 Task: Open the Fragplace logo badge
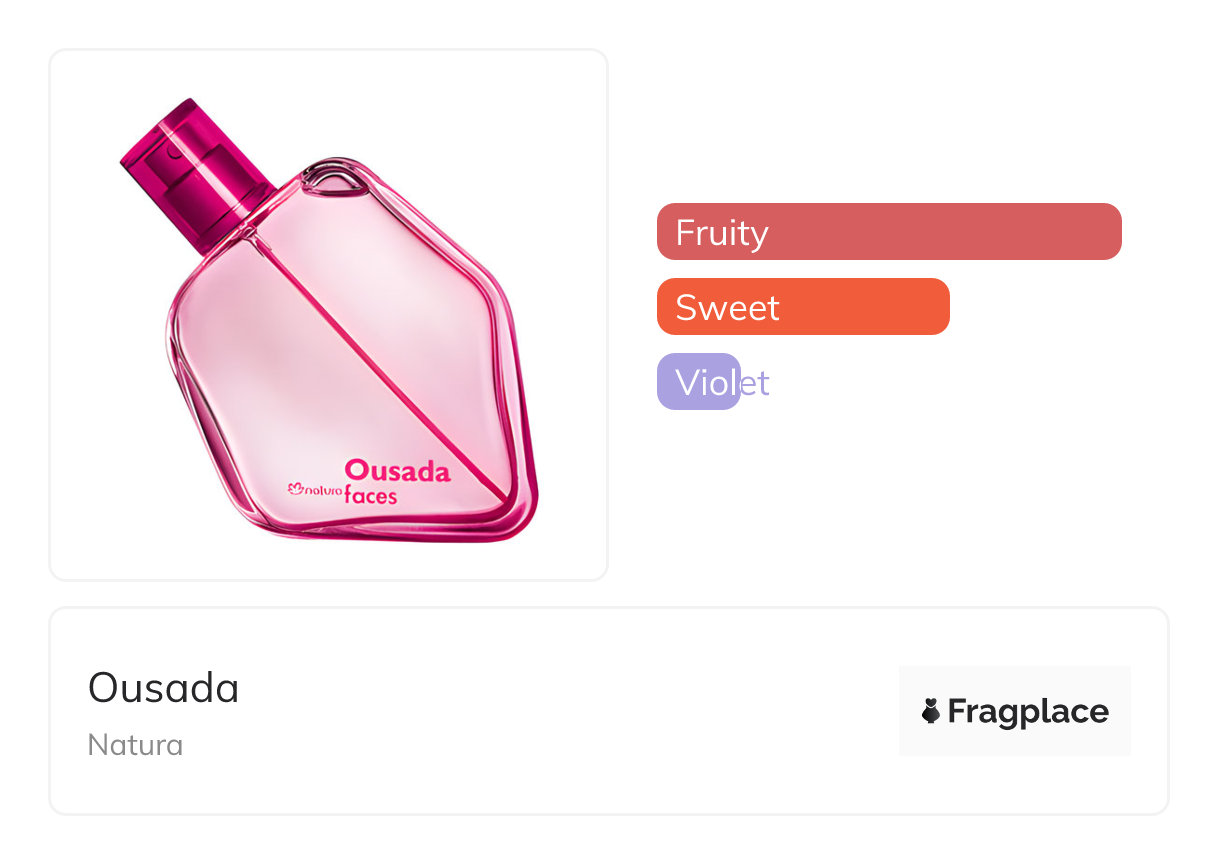1014,711
